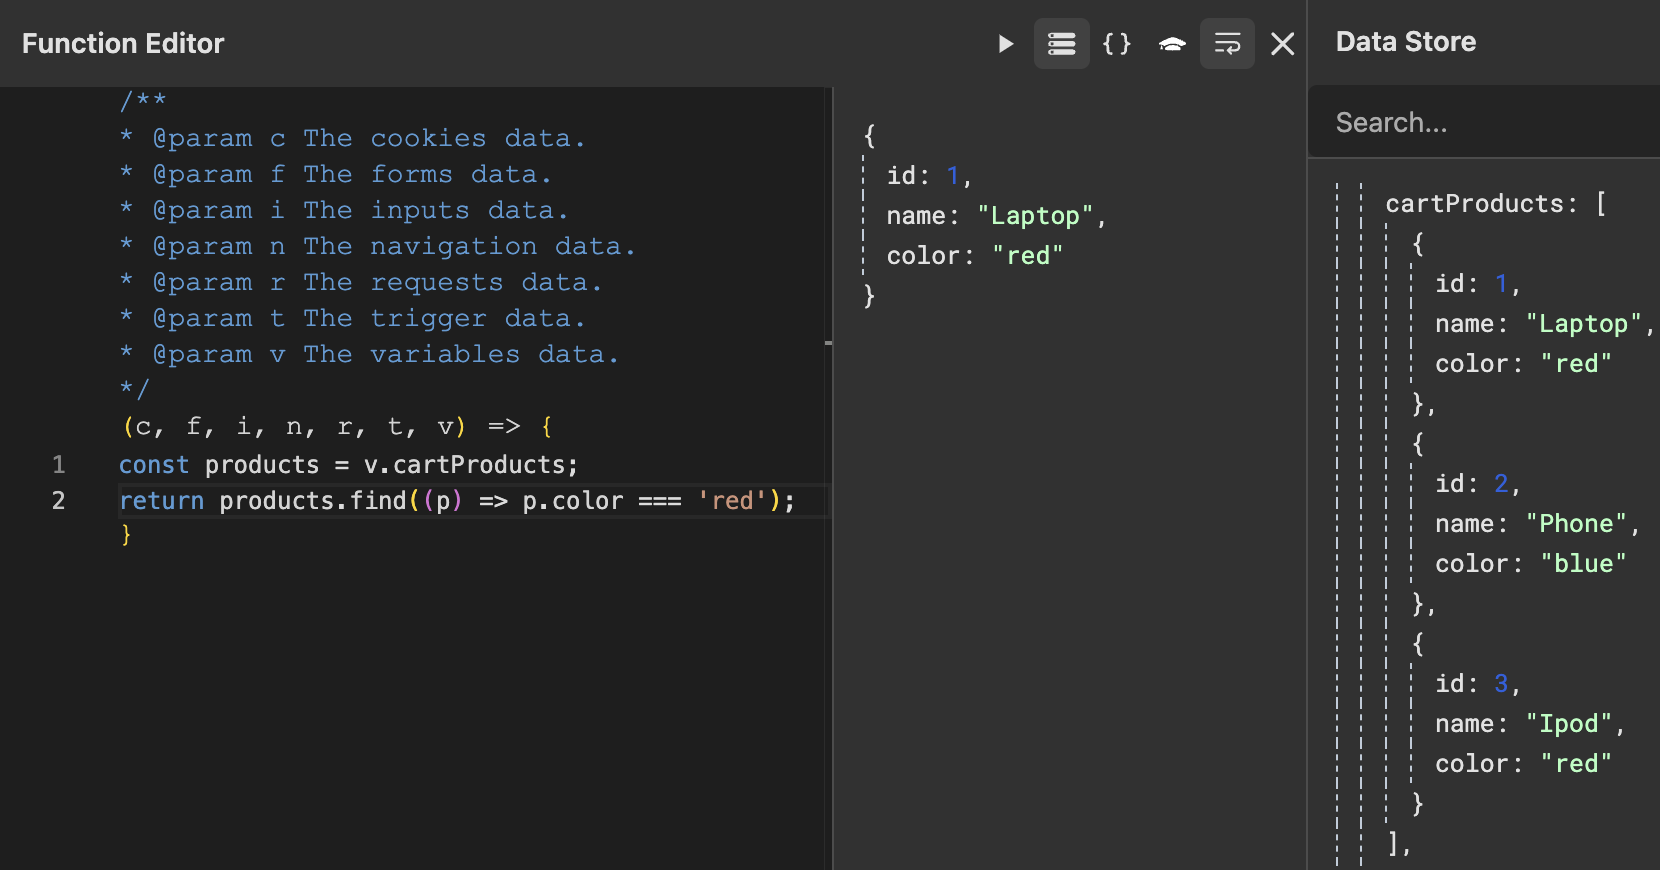1660x870 pixels.
Task: Click the '@param f The forms data.' comment
Action: pyautogui.click(x=335, y=174)
